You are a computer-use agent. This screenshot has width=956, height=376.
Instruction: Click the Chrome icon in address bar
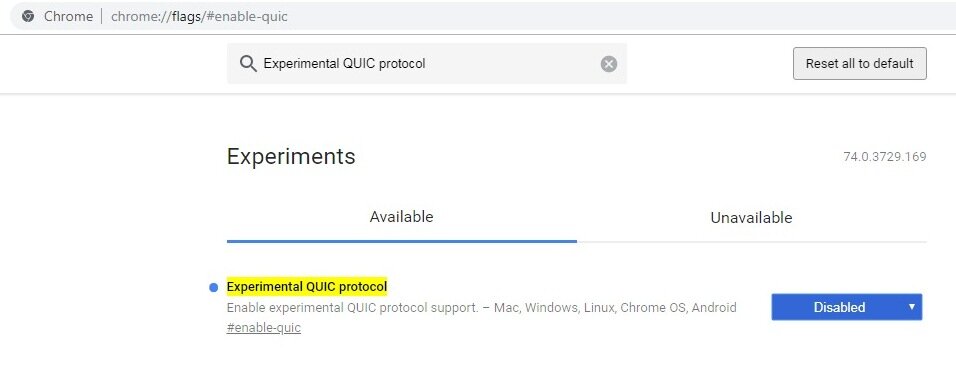28,16
